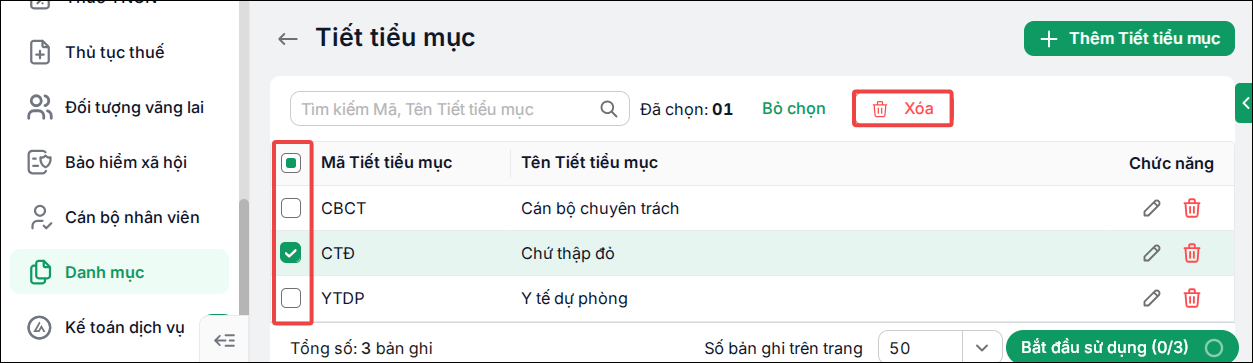Click the search magnifier icon

point(608,109)
